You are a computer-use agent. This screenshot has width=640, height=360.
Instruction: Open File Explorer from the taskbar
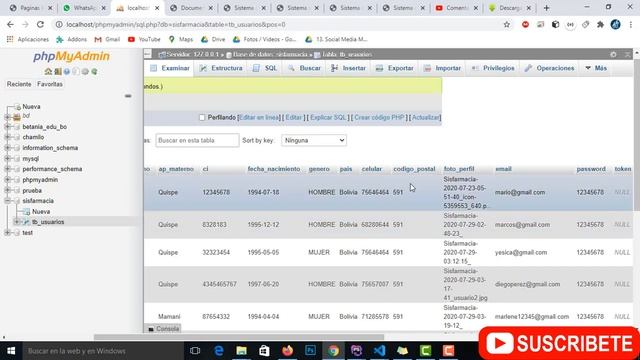click(241, 351)
